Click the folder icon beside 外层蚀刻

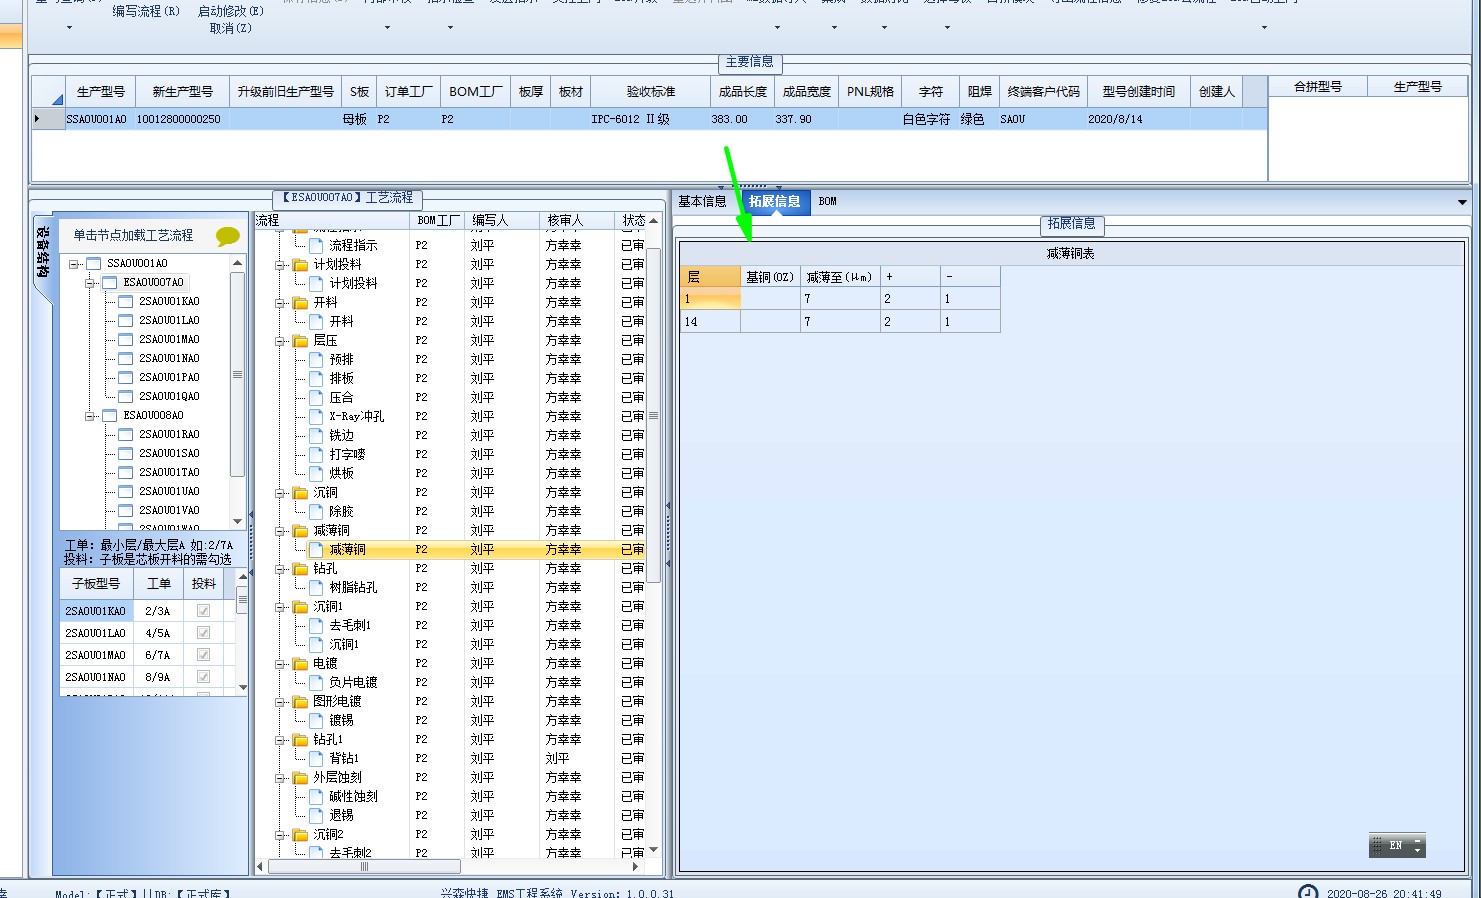(x=300, y=778)
